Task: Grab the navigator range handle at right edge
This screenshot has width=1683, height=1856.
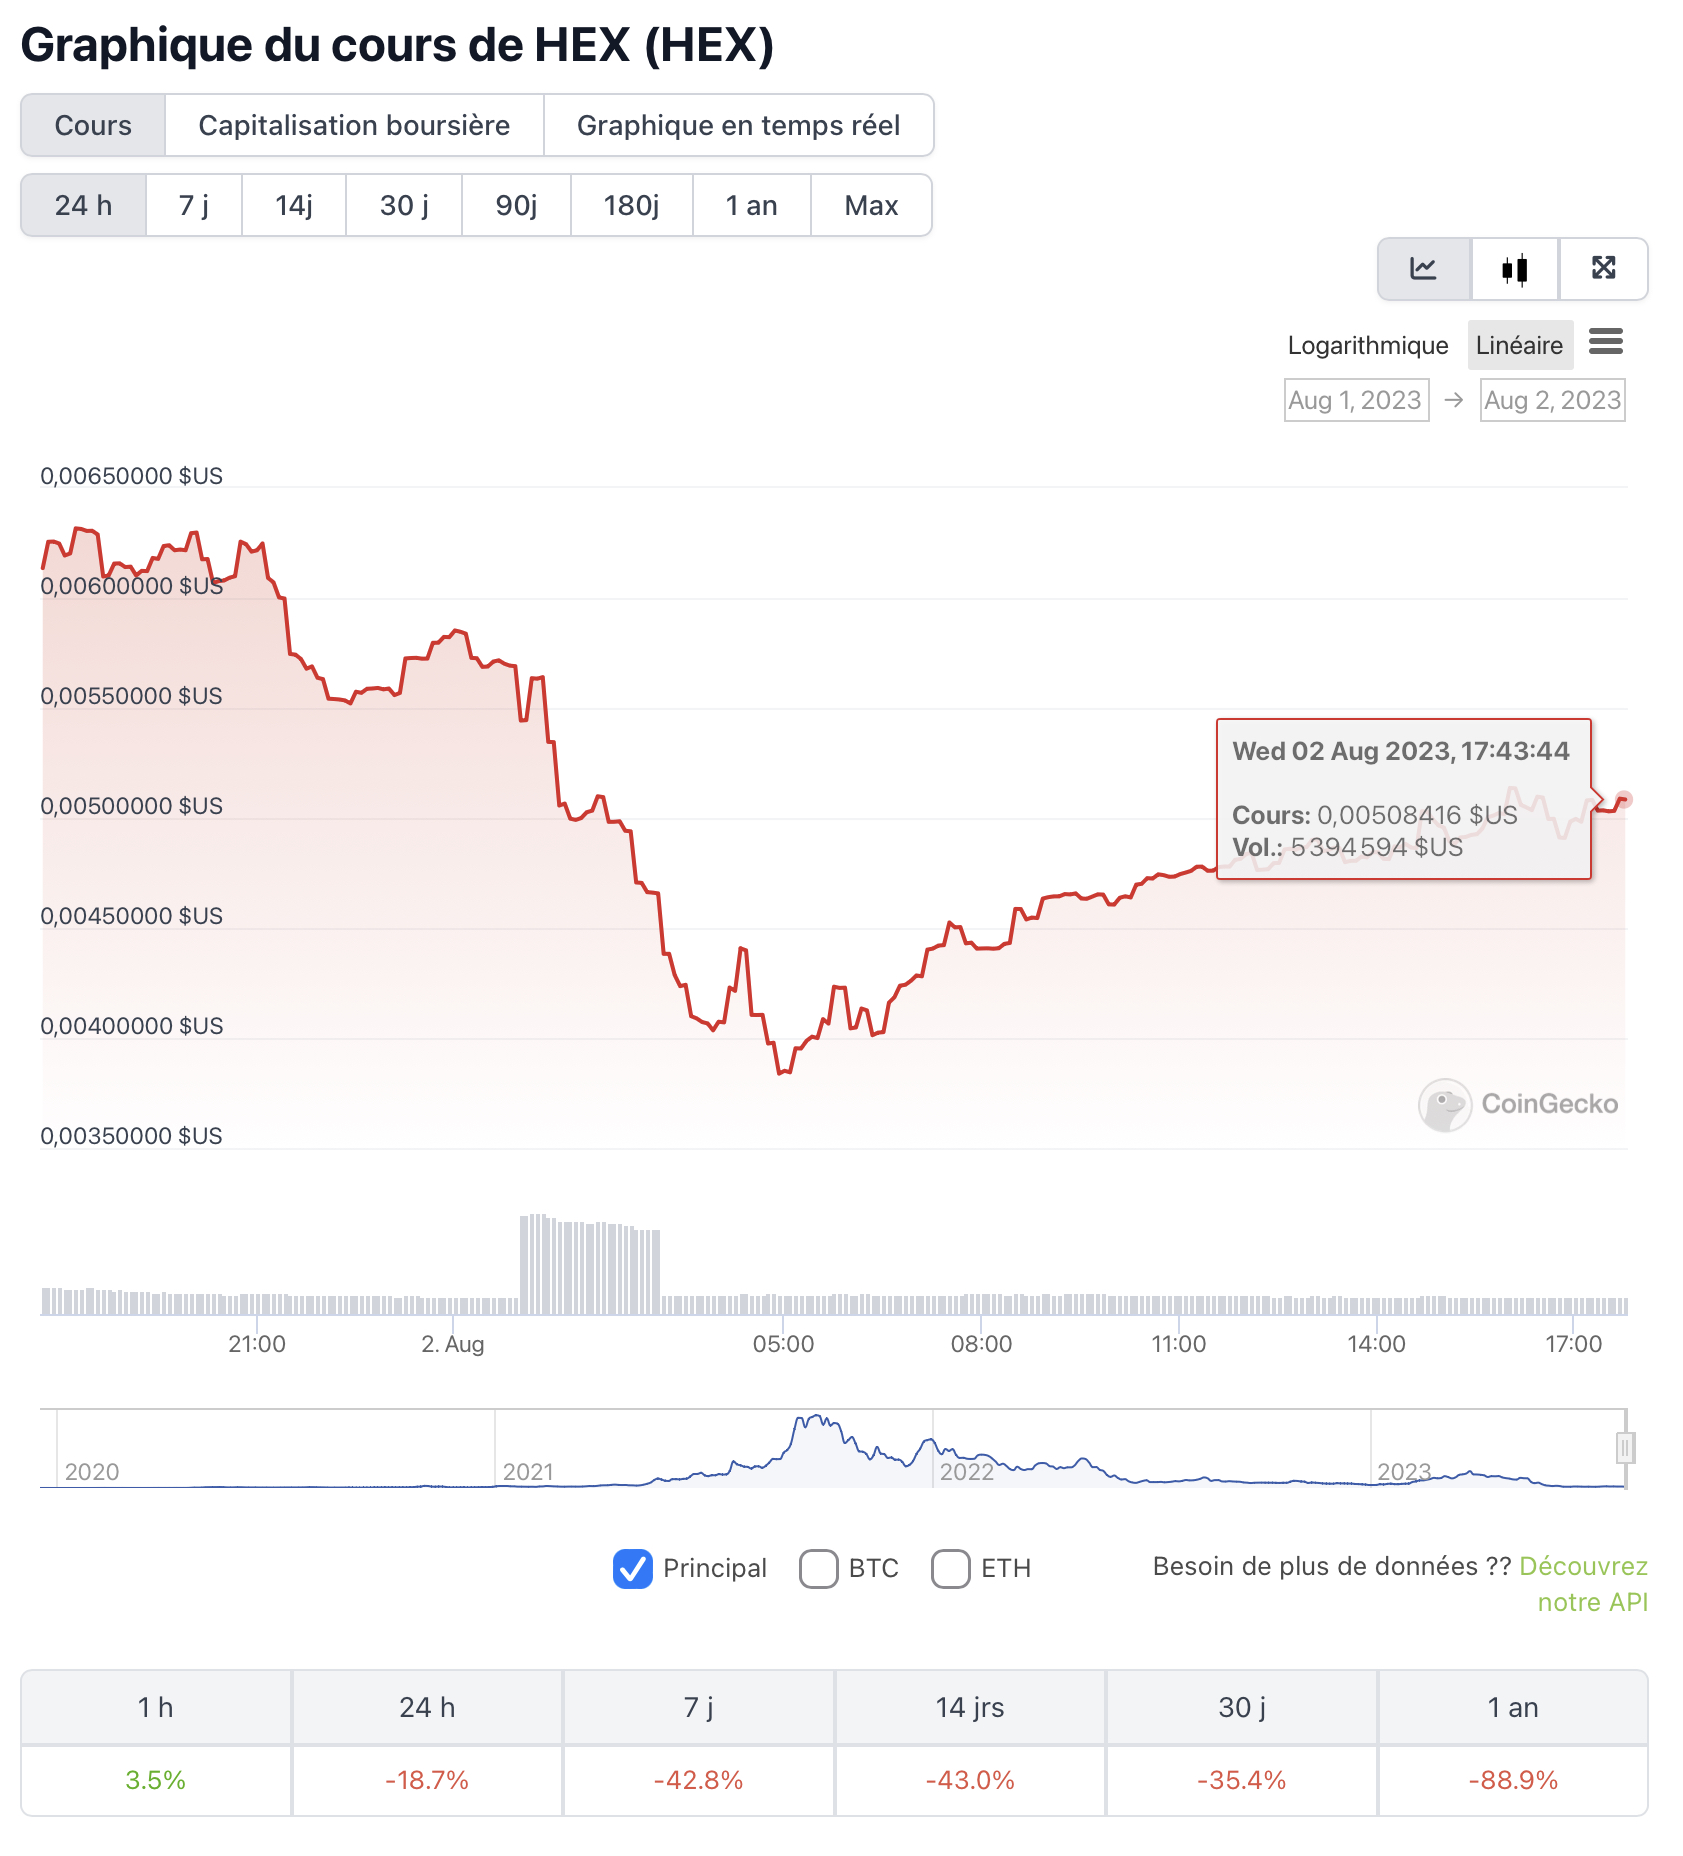Action: 1625,1447
